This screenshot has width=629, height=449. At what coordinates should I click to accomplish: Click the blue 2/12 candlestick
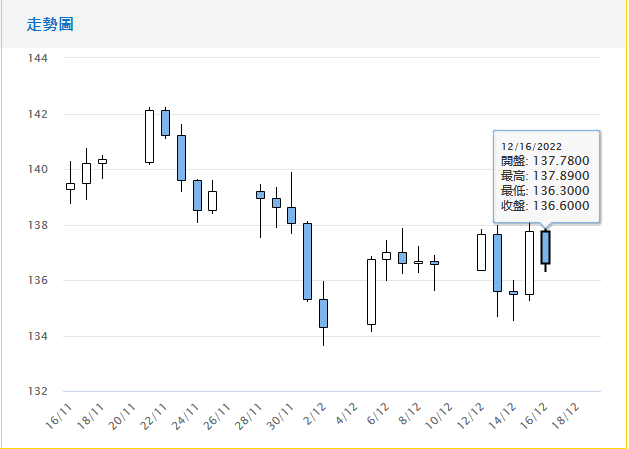(323, 313)
